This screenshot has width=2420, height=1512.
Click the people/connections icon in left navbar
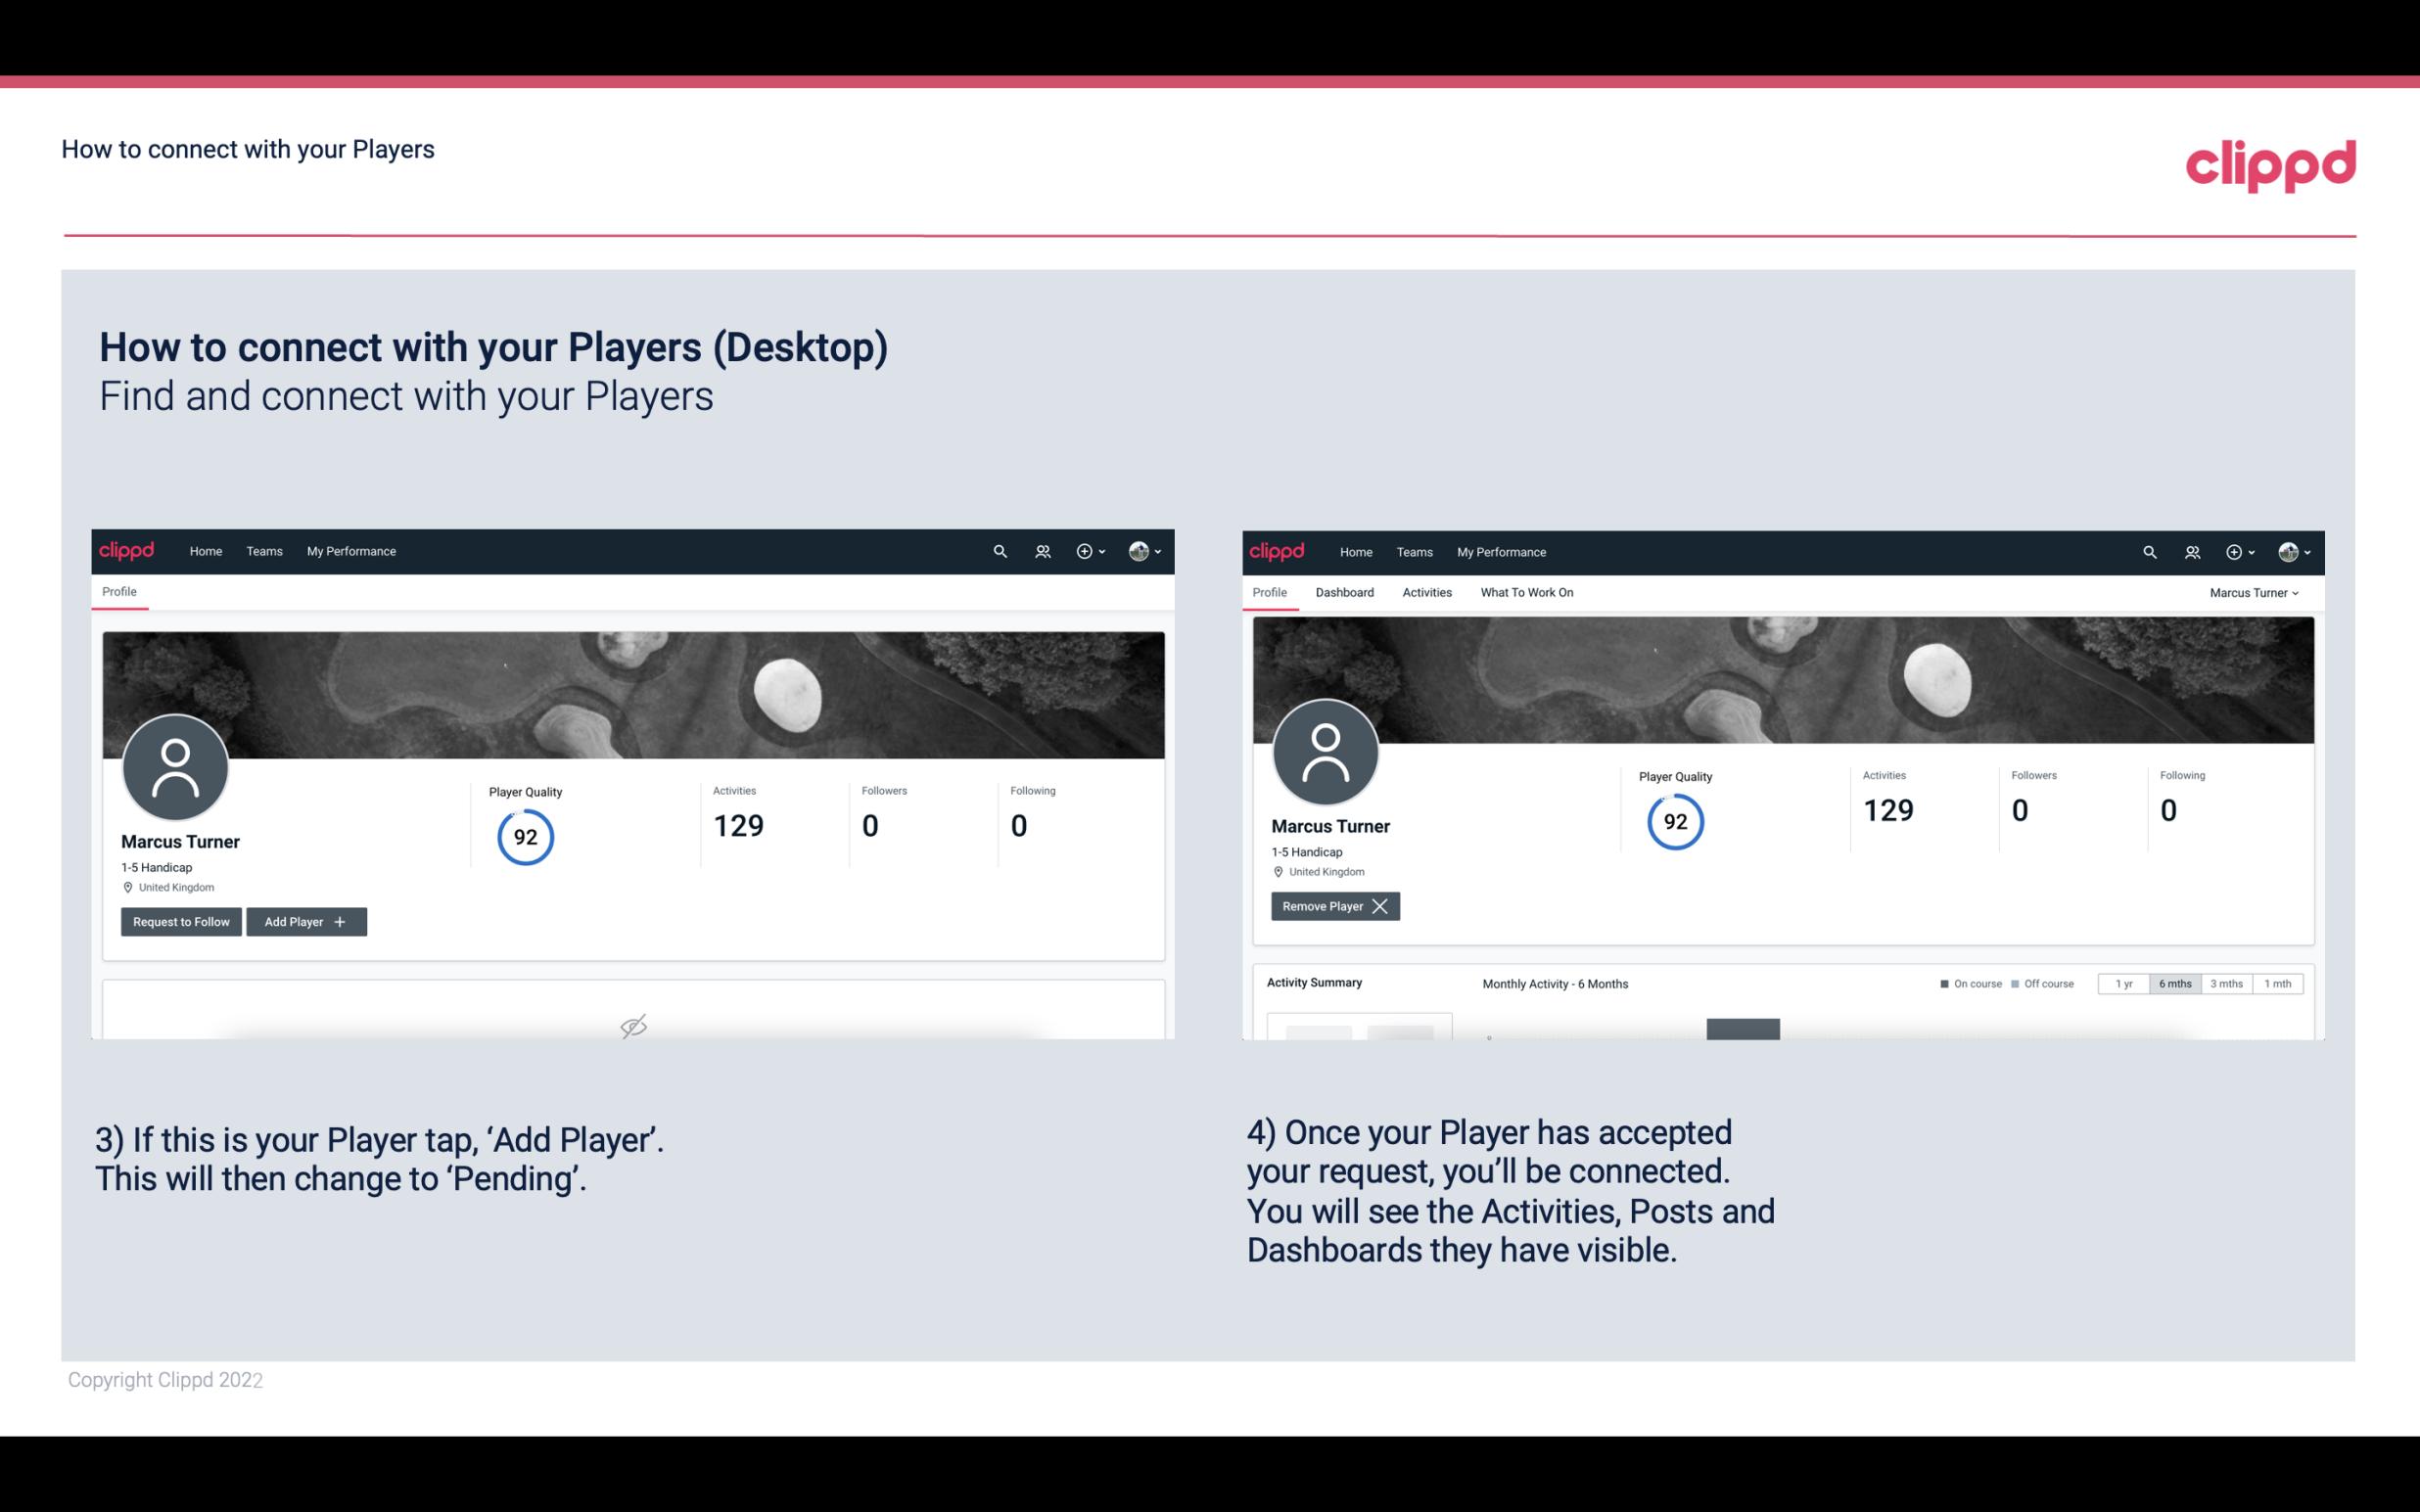[x=1042, y=550]
